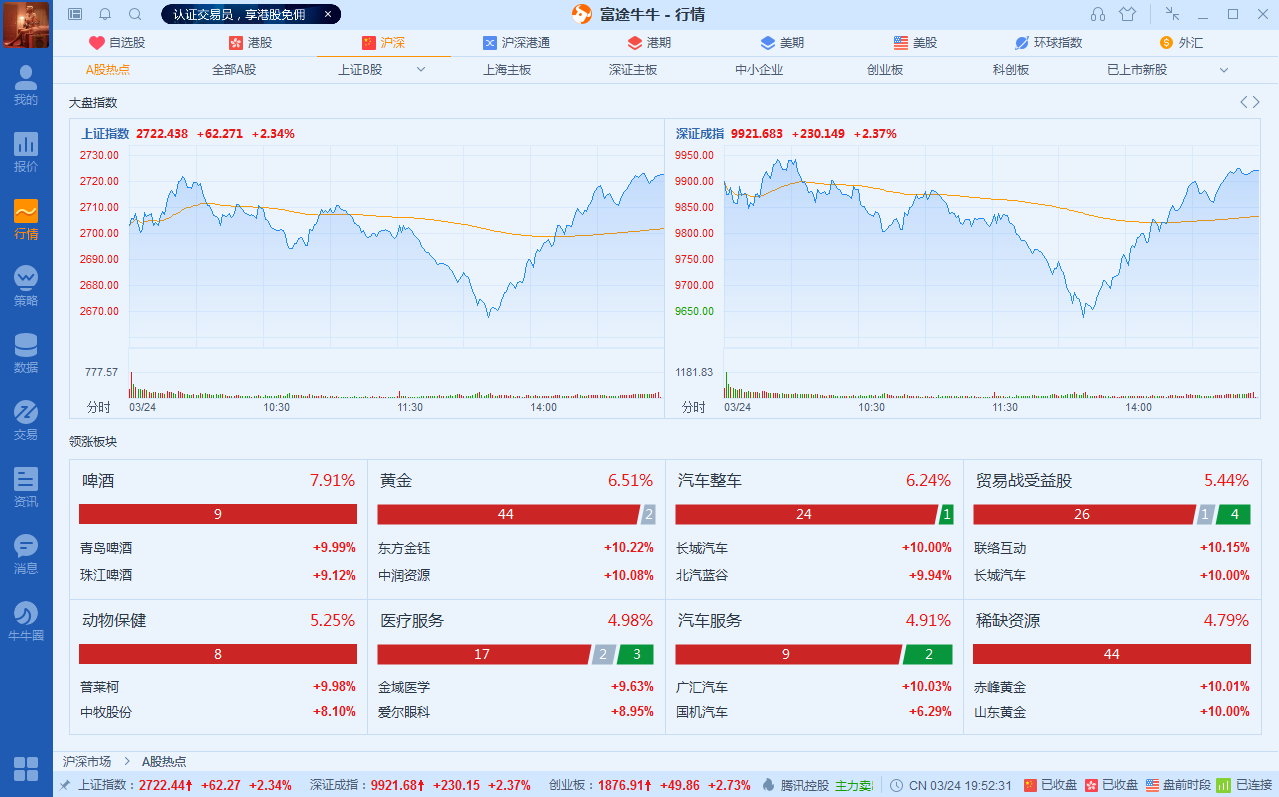
Task: Switch to the 港股 market tab
Action: pyautogui.click(x=250, y=43)
